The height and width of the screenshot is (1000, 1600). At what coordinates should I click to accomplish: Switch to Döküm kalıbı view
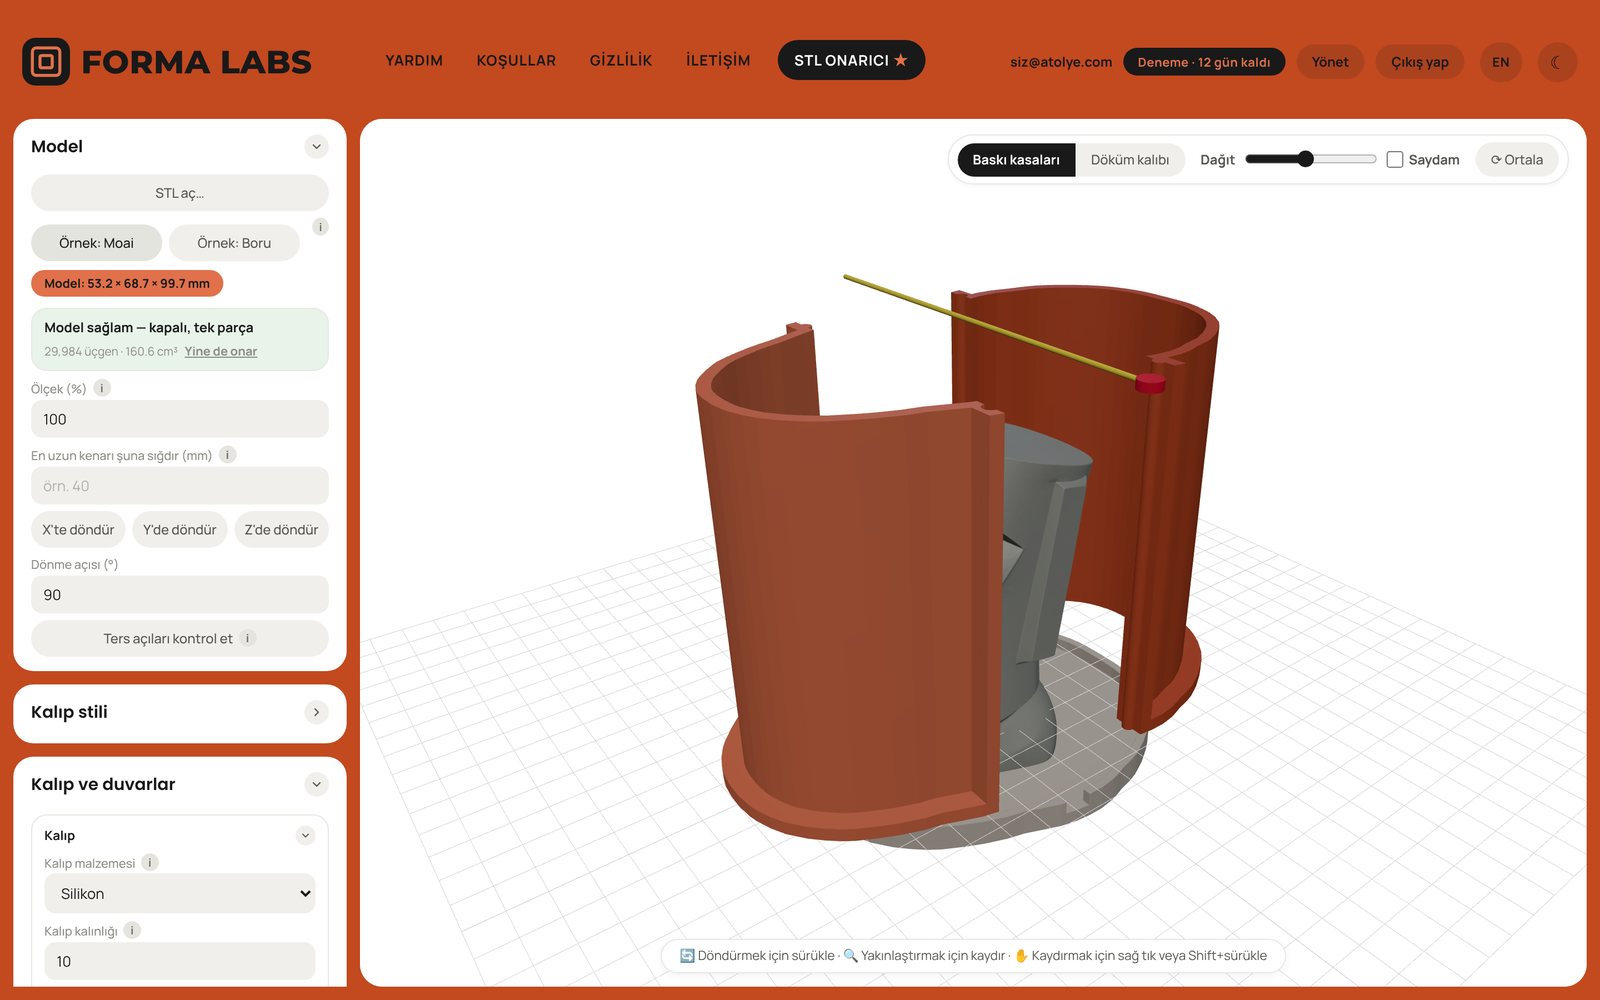[x=1130, y=160]
